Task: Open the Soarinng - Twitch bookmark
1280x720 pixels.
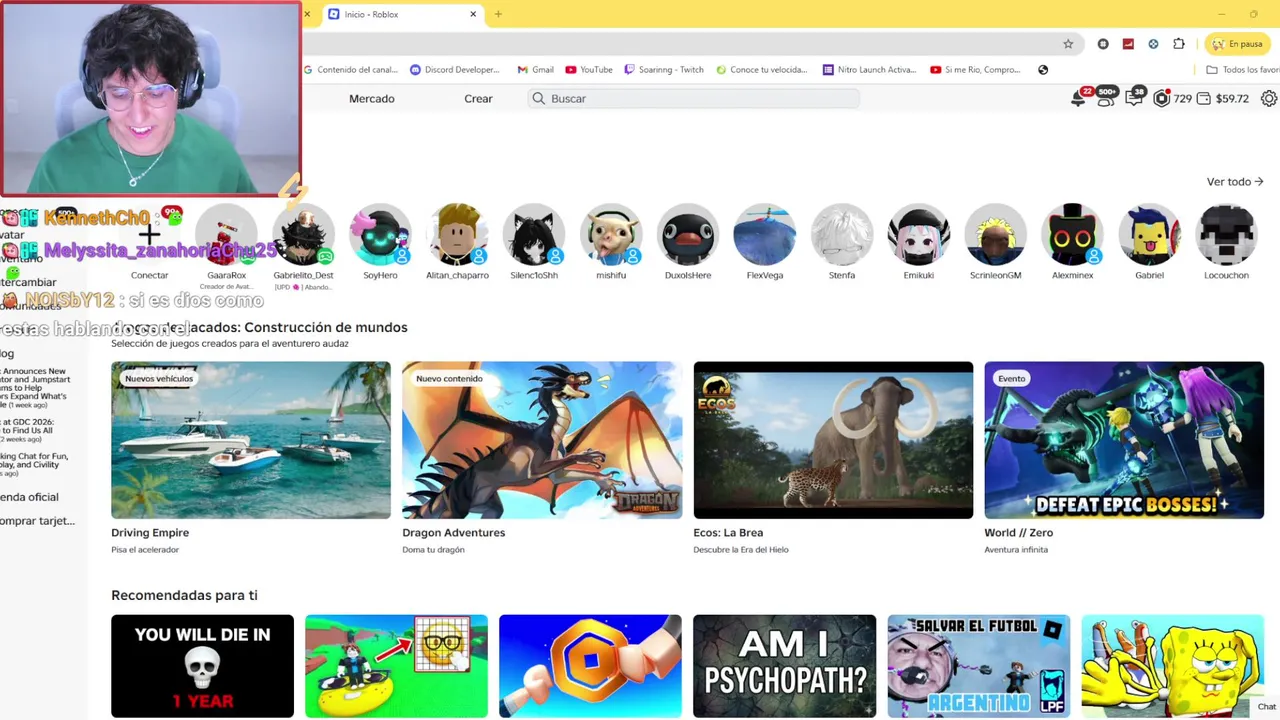Action: click(664, 70)
